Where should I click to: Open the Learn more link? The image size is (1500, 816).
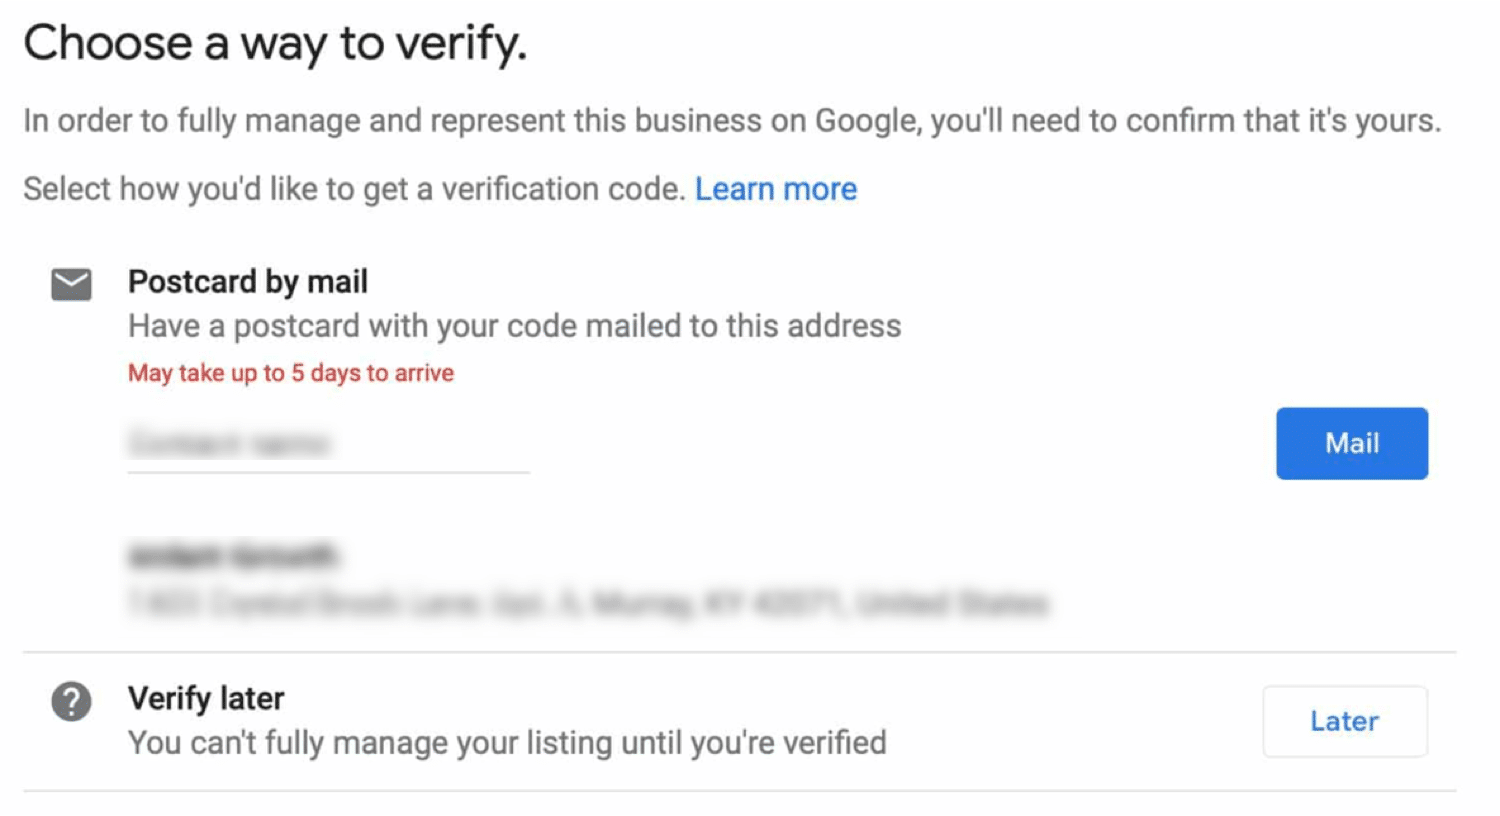(775, 188)
